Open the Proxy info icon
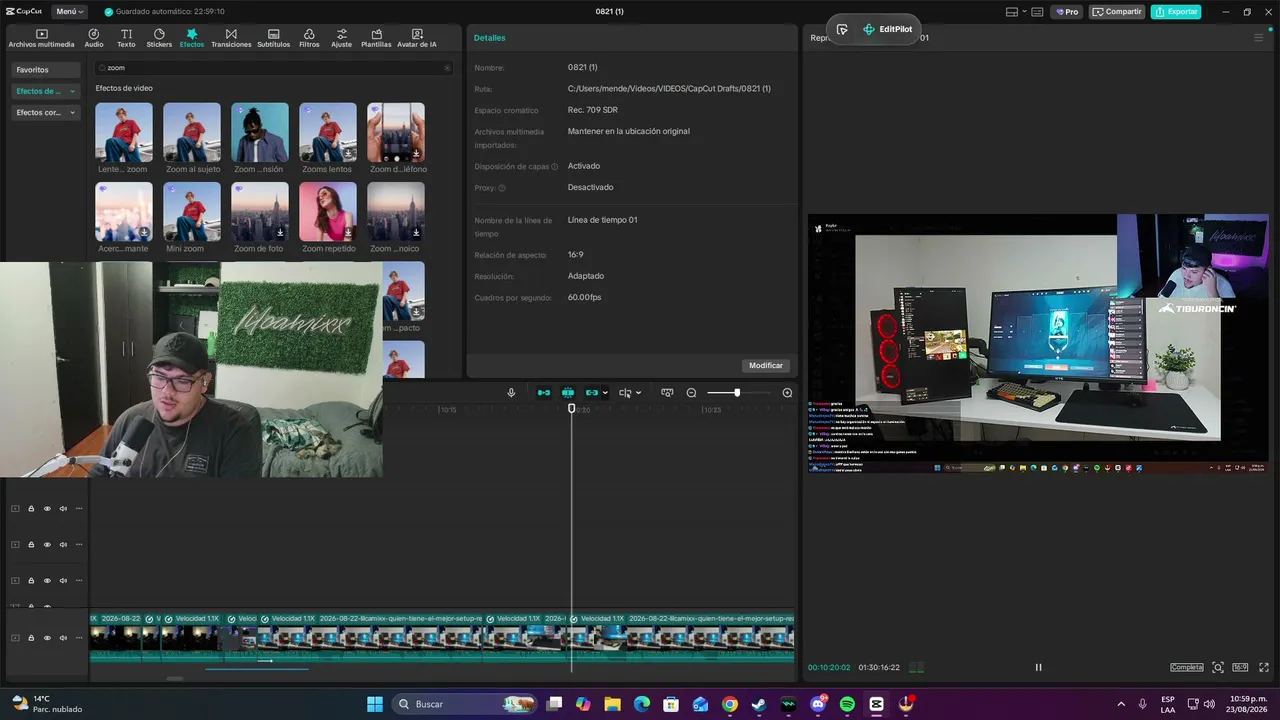 (x=502, y=188)
